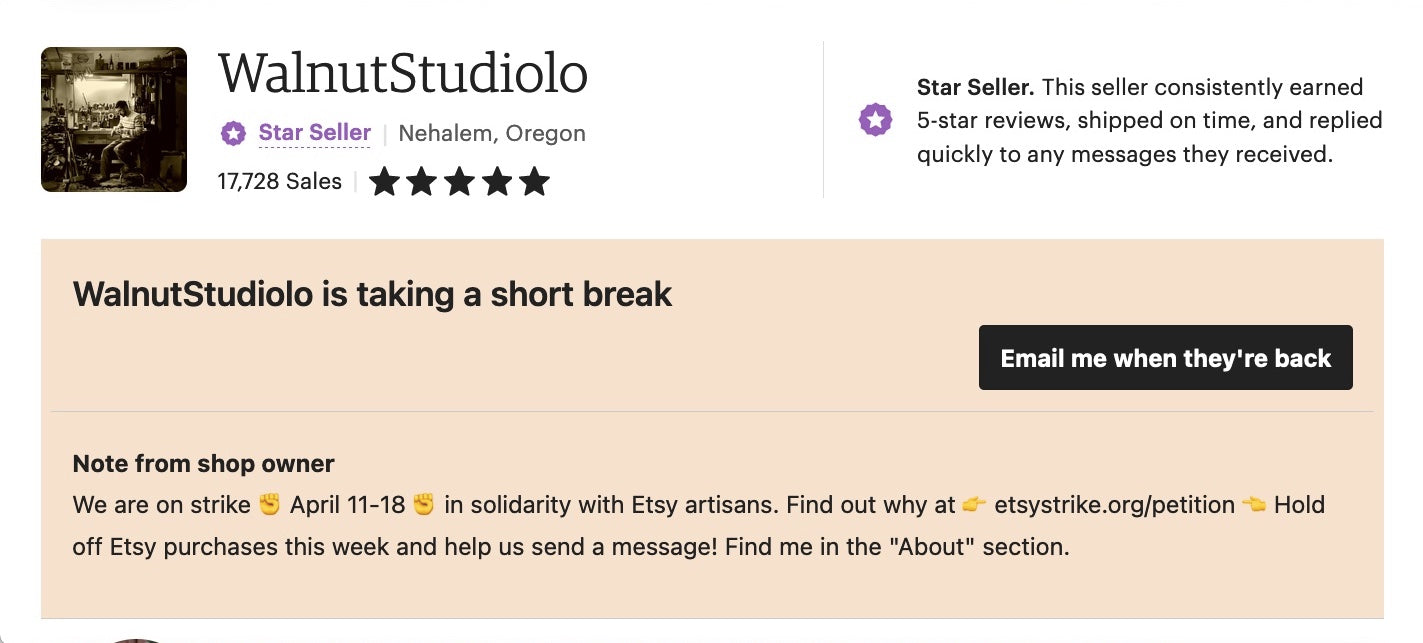This screenshot has height=643, width=1423.
Task: Click the purple Star Seller badge beside the link
Action: [233, 133]
